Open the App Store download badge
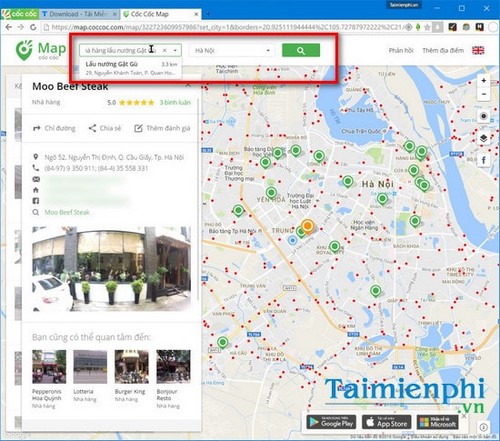 click(387, 423)
